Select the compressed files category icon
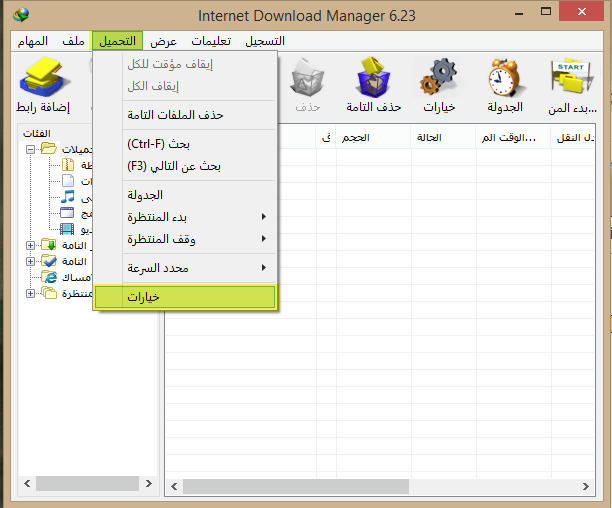 click(68, 165)
